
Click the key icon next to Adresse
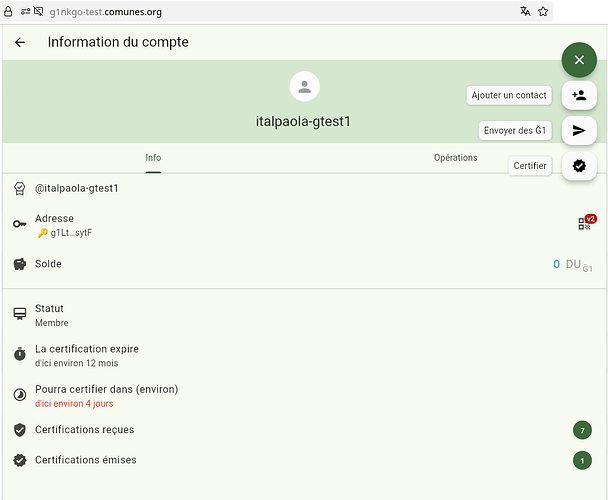19,224
